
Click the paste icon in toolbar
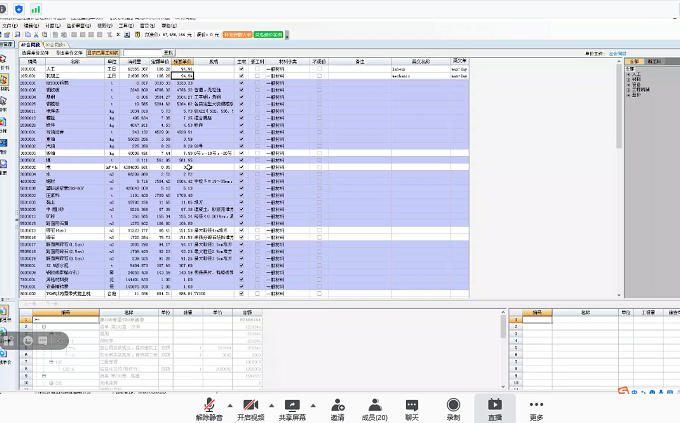point(44,34)
